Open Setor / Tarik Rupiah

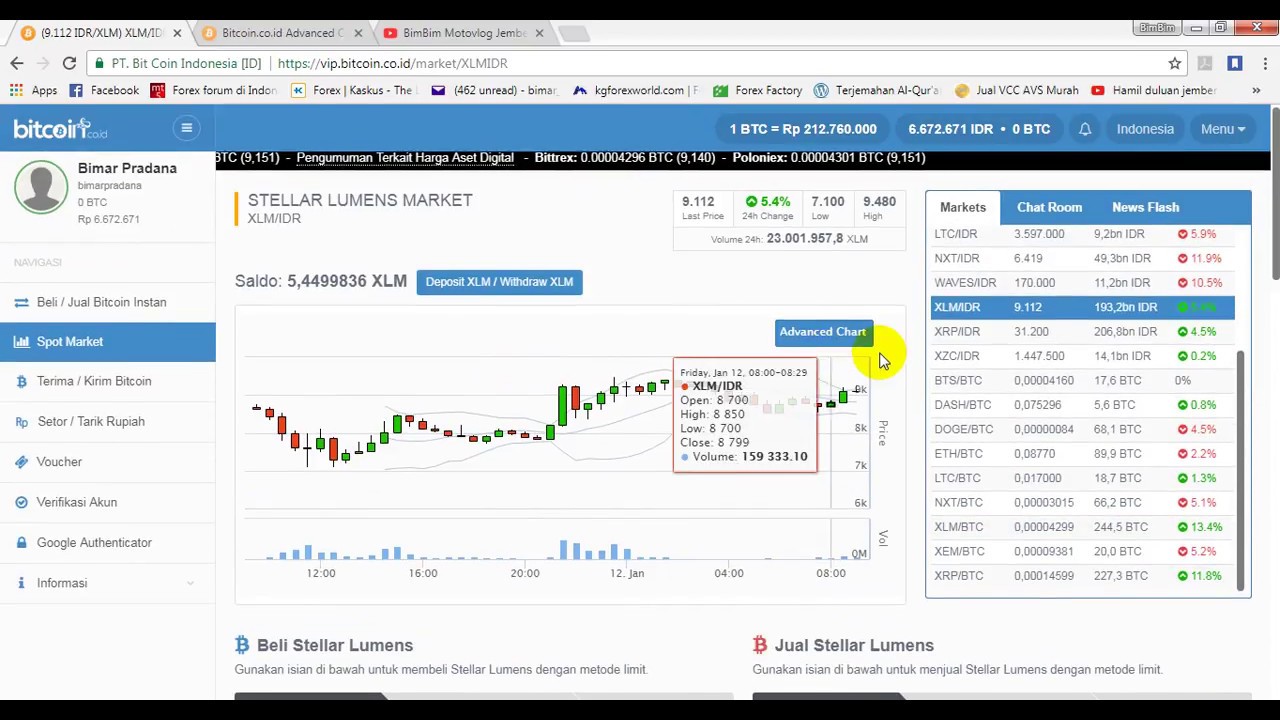coord(107,421)
